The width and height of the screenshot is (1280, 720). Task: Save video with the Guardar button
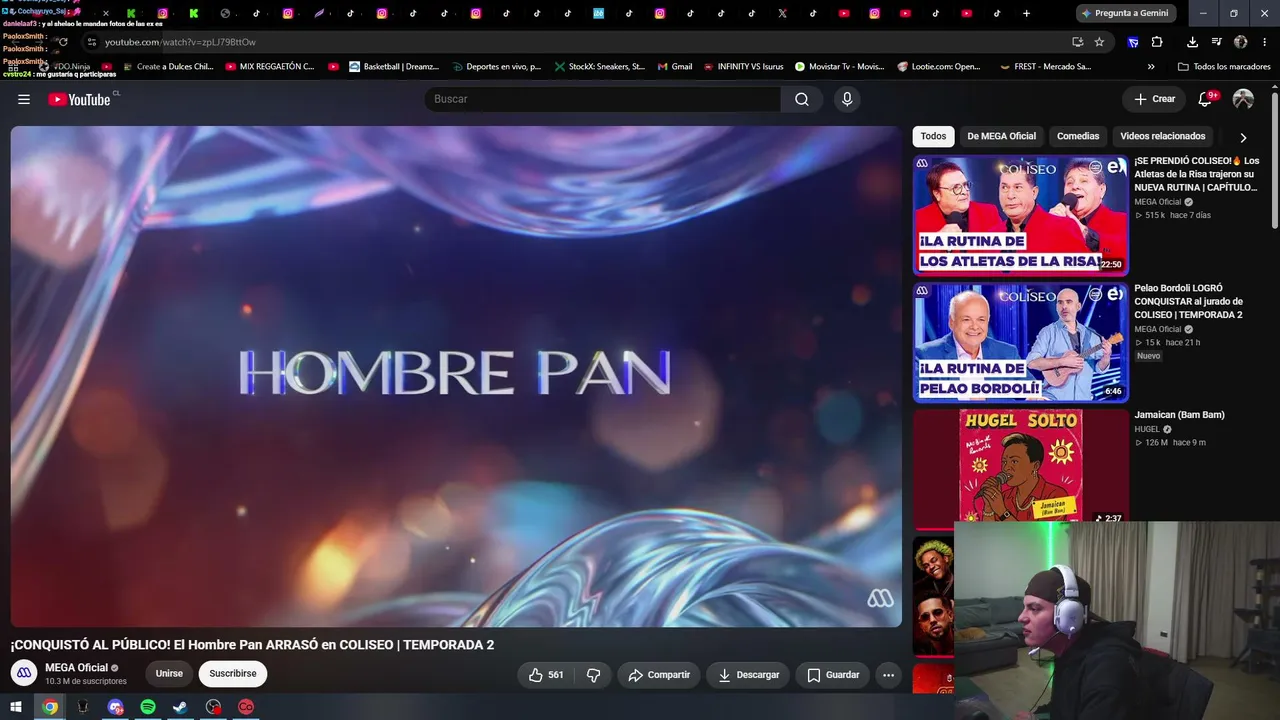click(x=833, y=675)
